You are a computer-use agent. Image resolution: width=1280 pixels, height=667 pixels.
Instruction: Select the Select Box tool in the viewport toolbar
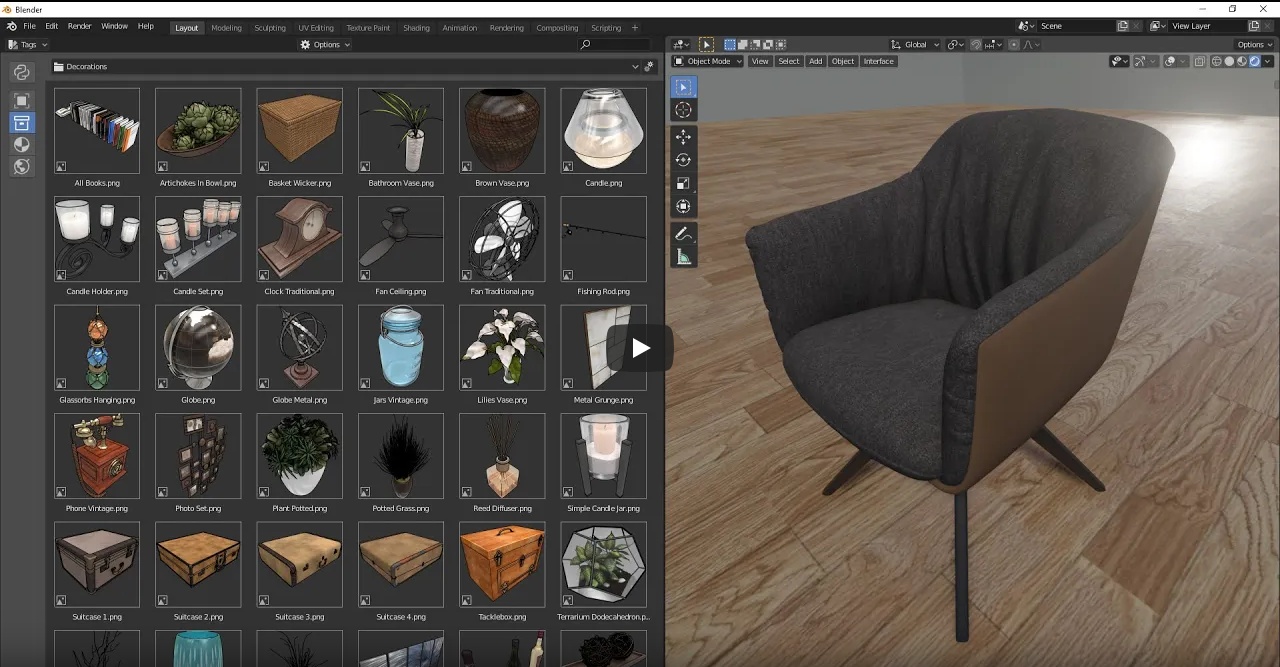(x=683, y=87)
